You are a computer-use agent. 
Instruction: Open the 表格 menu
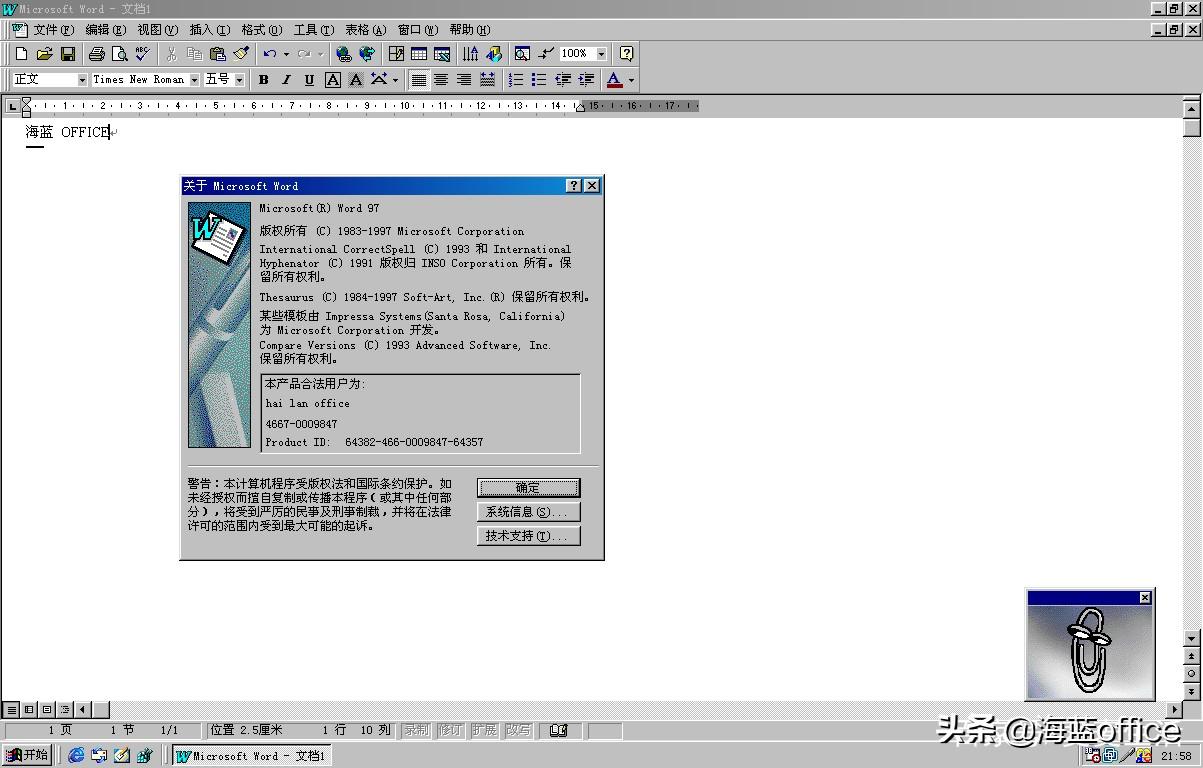click(365, 30)
